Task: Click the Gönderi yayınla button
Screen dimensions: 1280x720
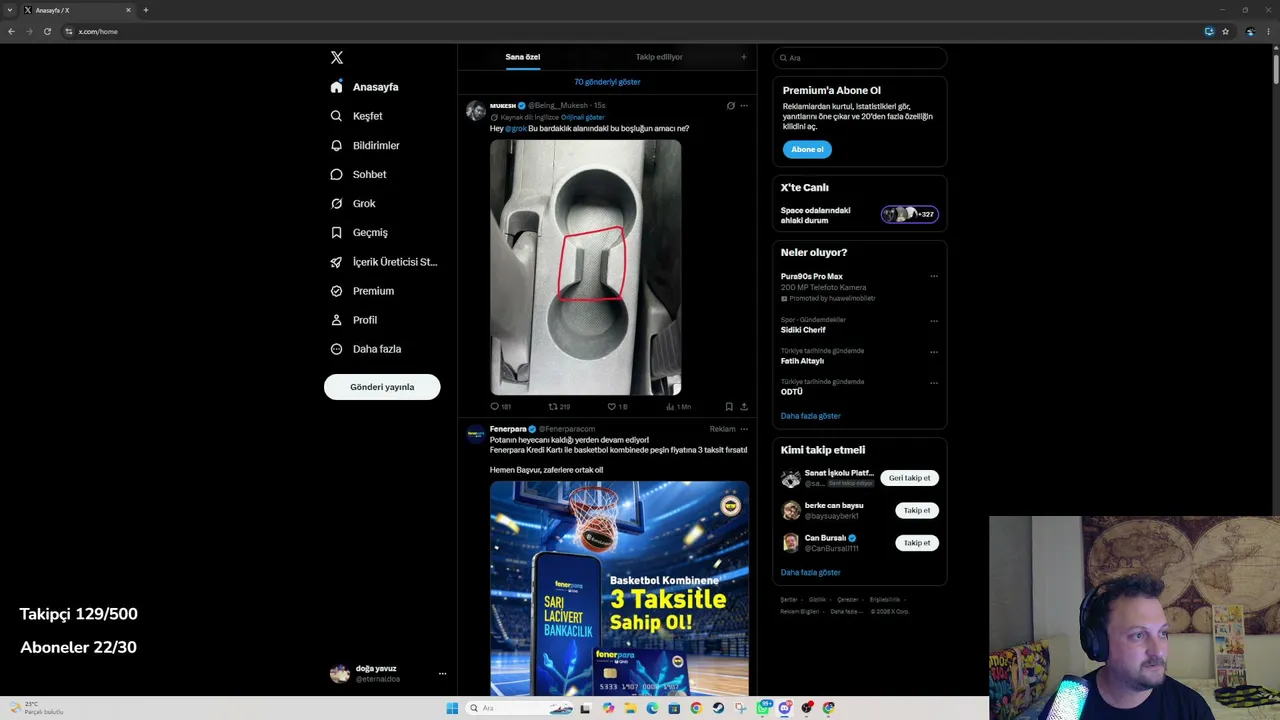Action: pos(382,387)
